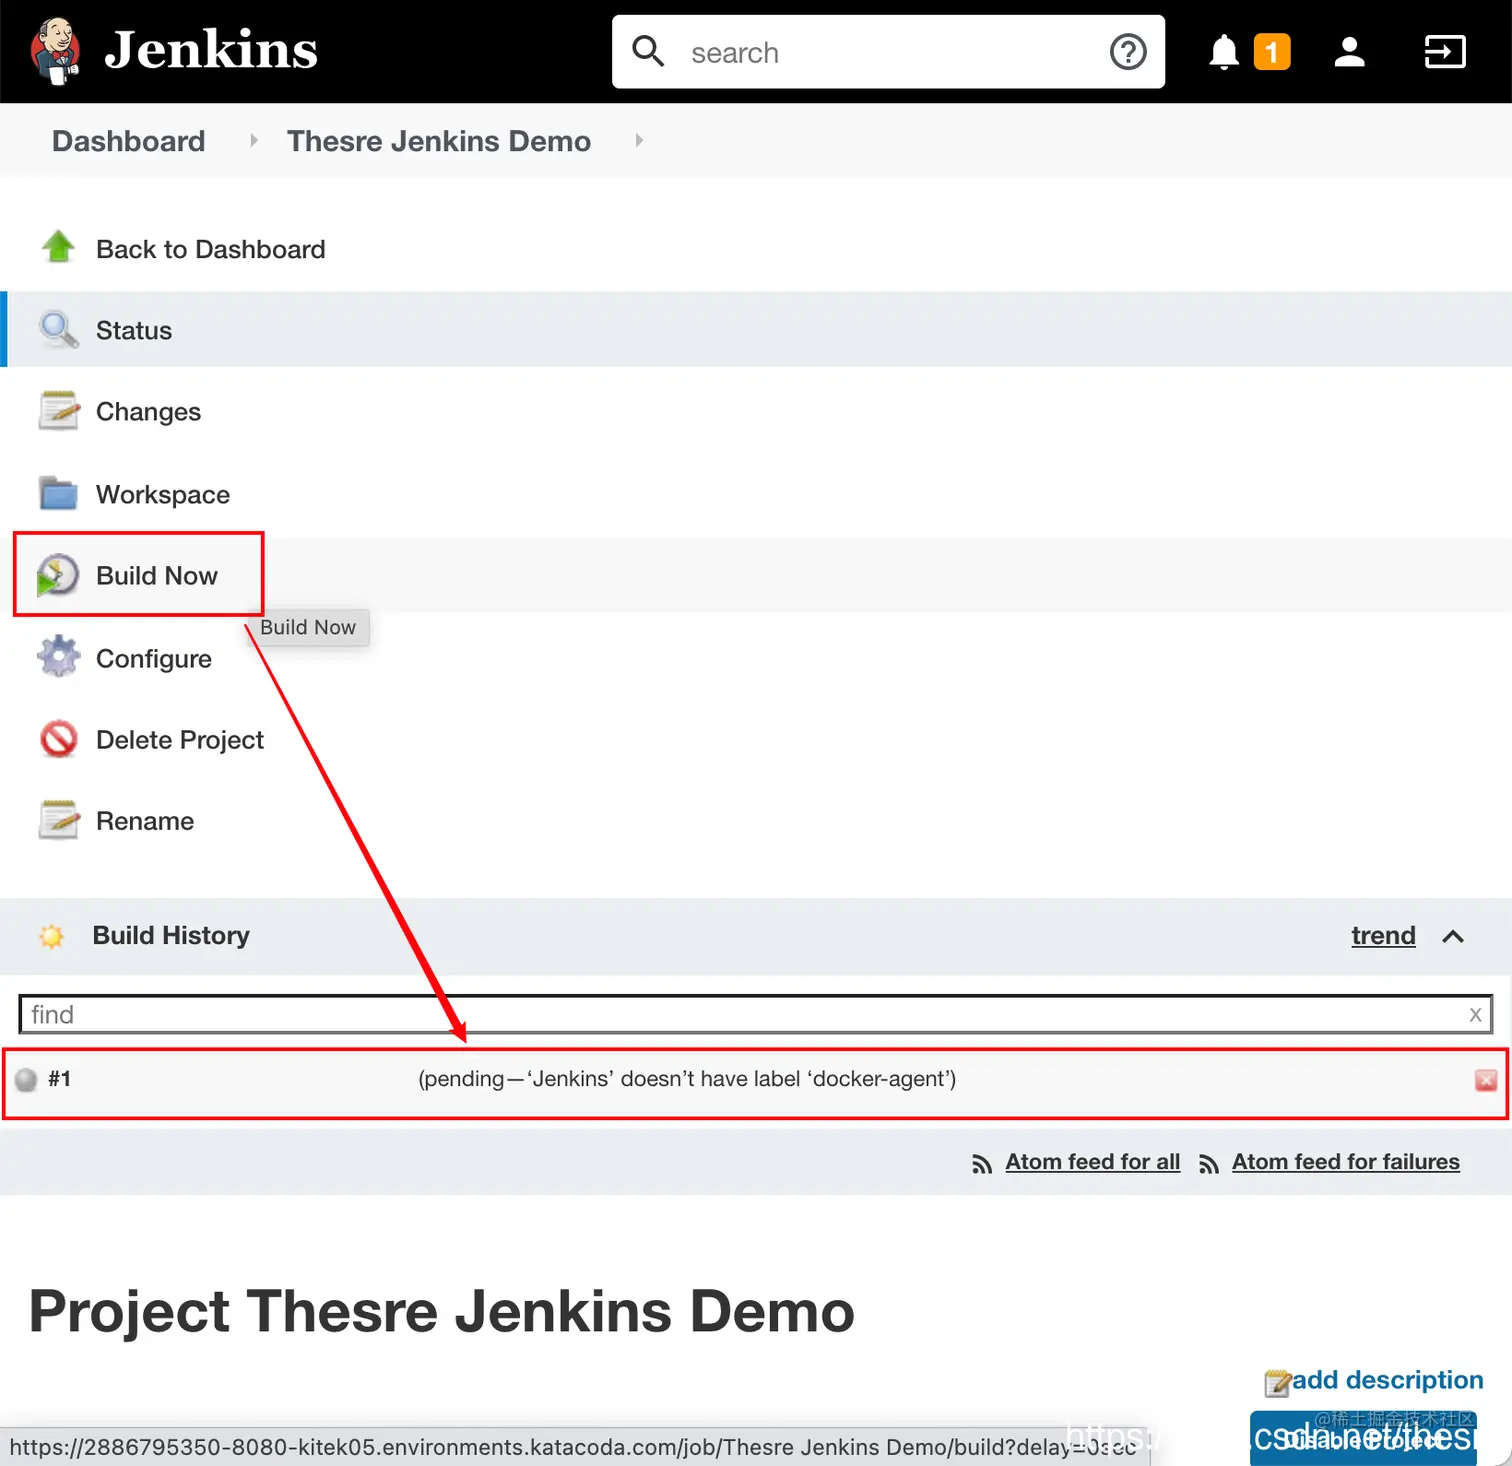This screenshot has width=1512, height=1466.
Task: Open Atom feed for failures
Action: click(1345, 1162)
